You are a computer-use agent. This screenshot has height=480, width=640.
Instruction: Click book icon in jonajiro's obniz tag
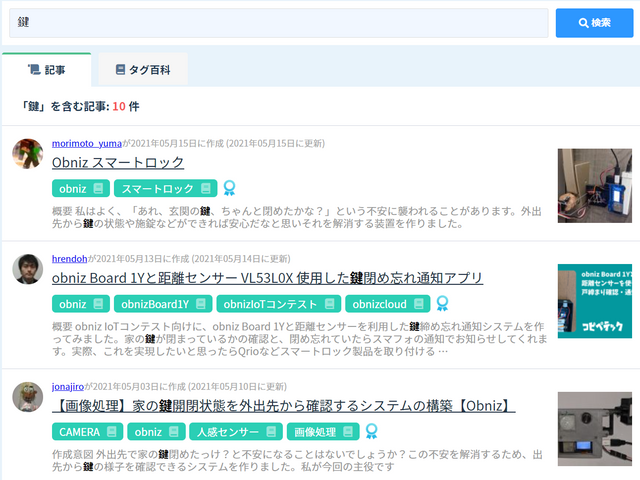pyautogui.click(x=174, y=432)
